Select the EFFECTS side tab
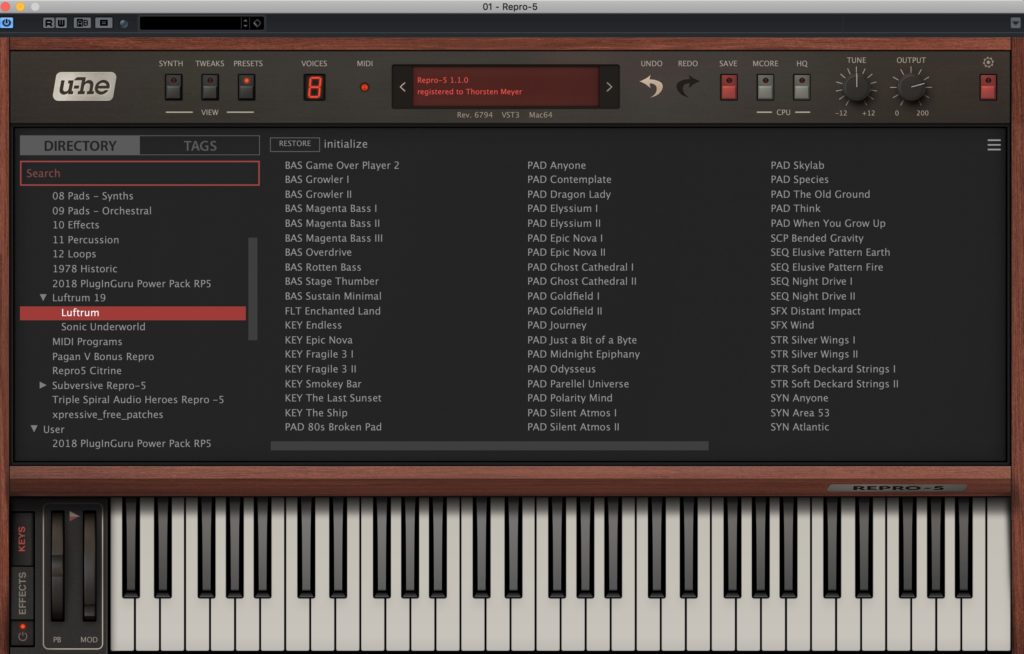Viewport: 1024px width, 654px height. tap(22, 593)
